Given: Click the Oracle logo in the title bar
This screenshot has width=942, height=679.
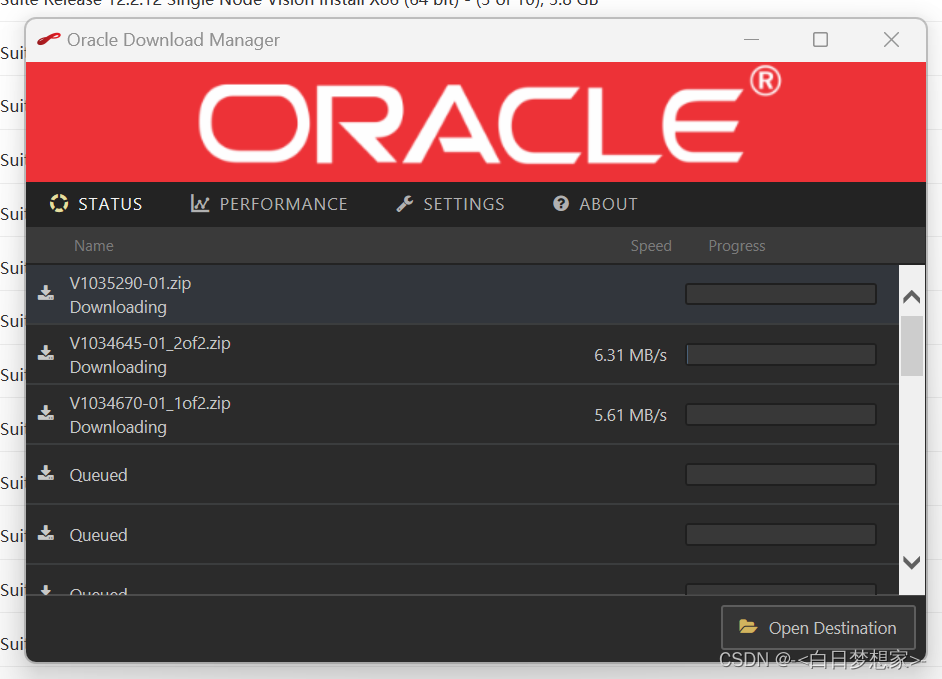Looking at the screenshot, I should (48, 39).
